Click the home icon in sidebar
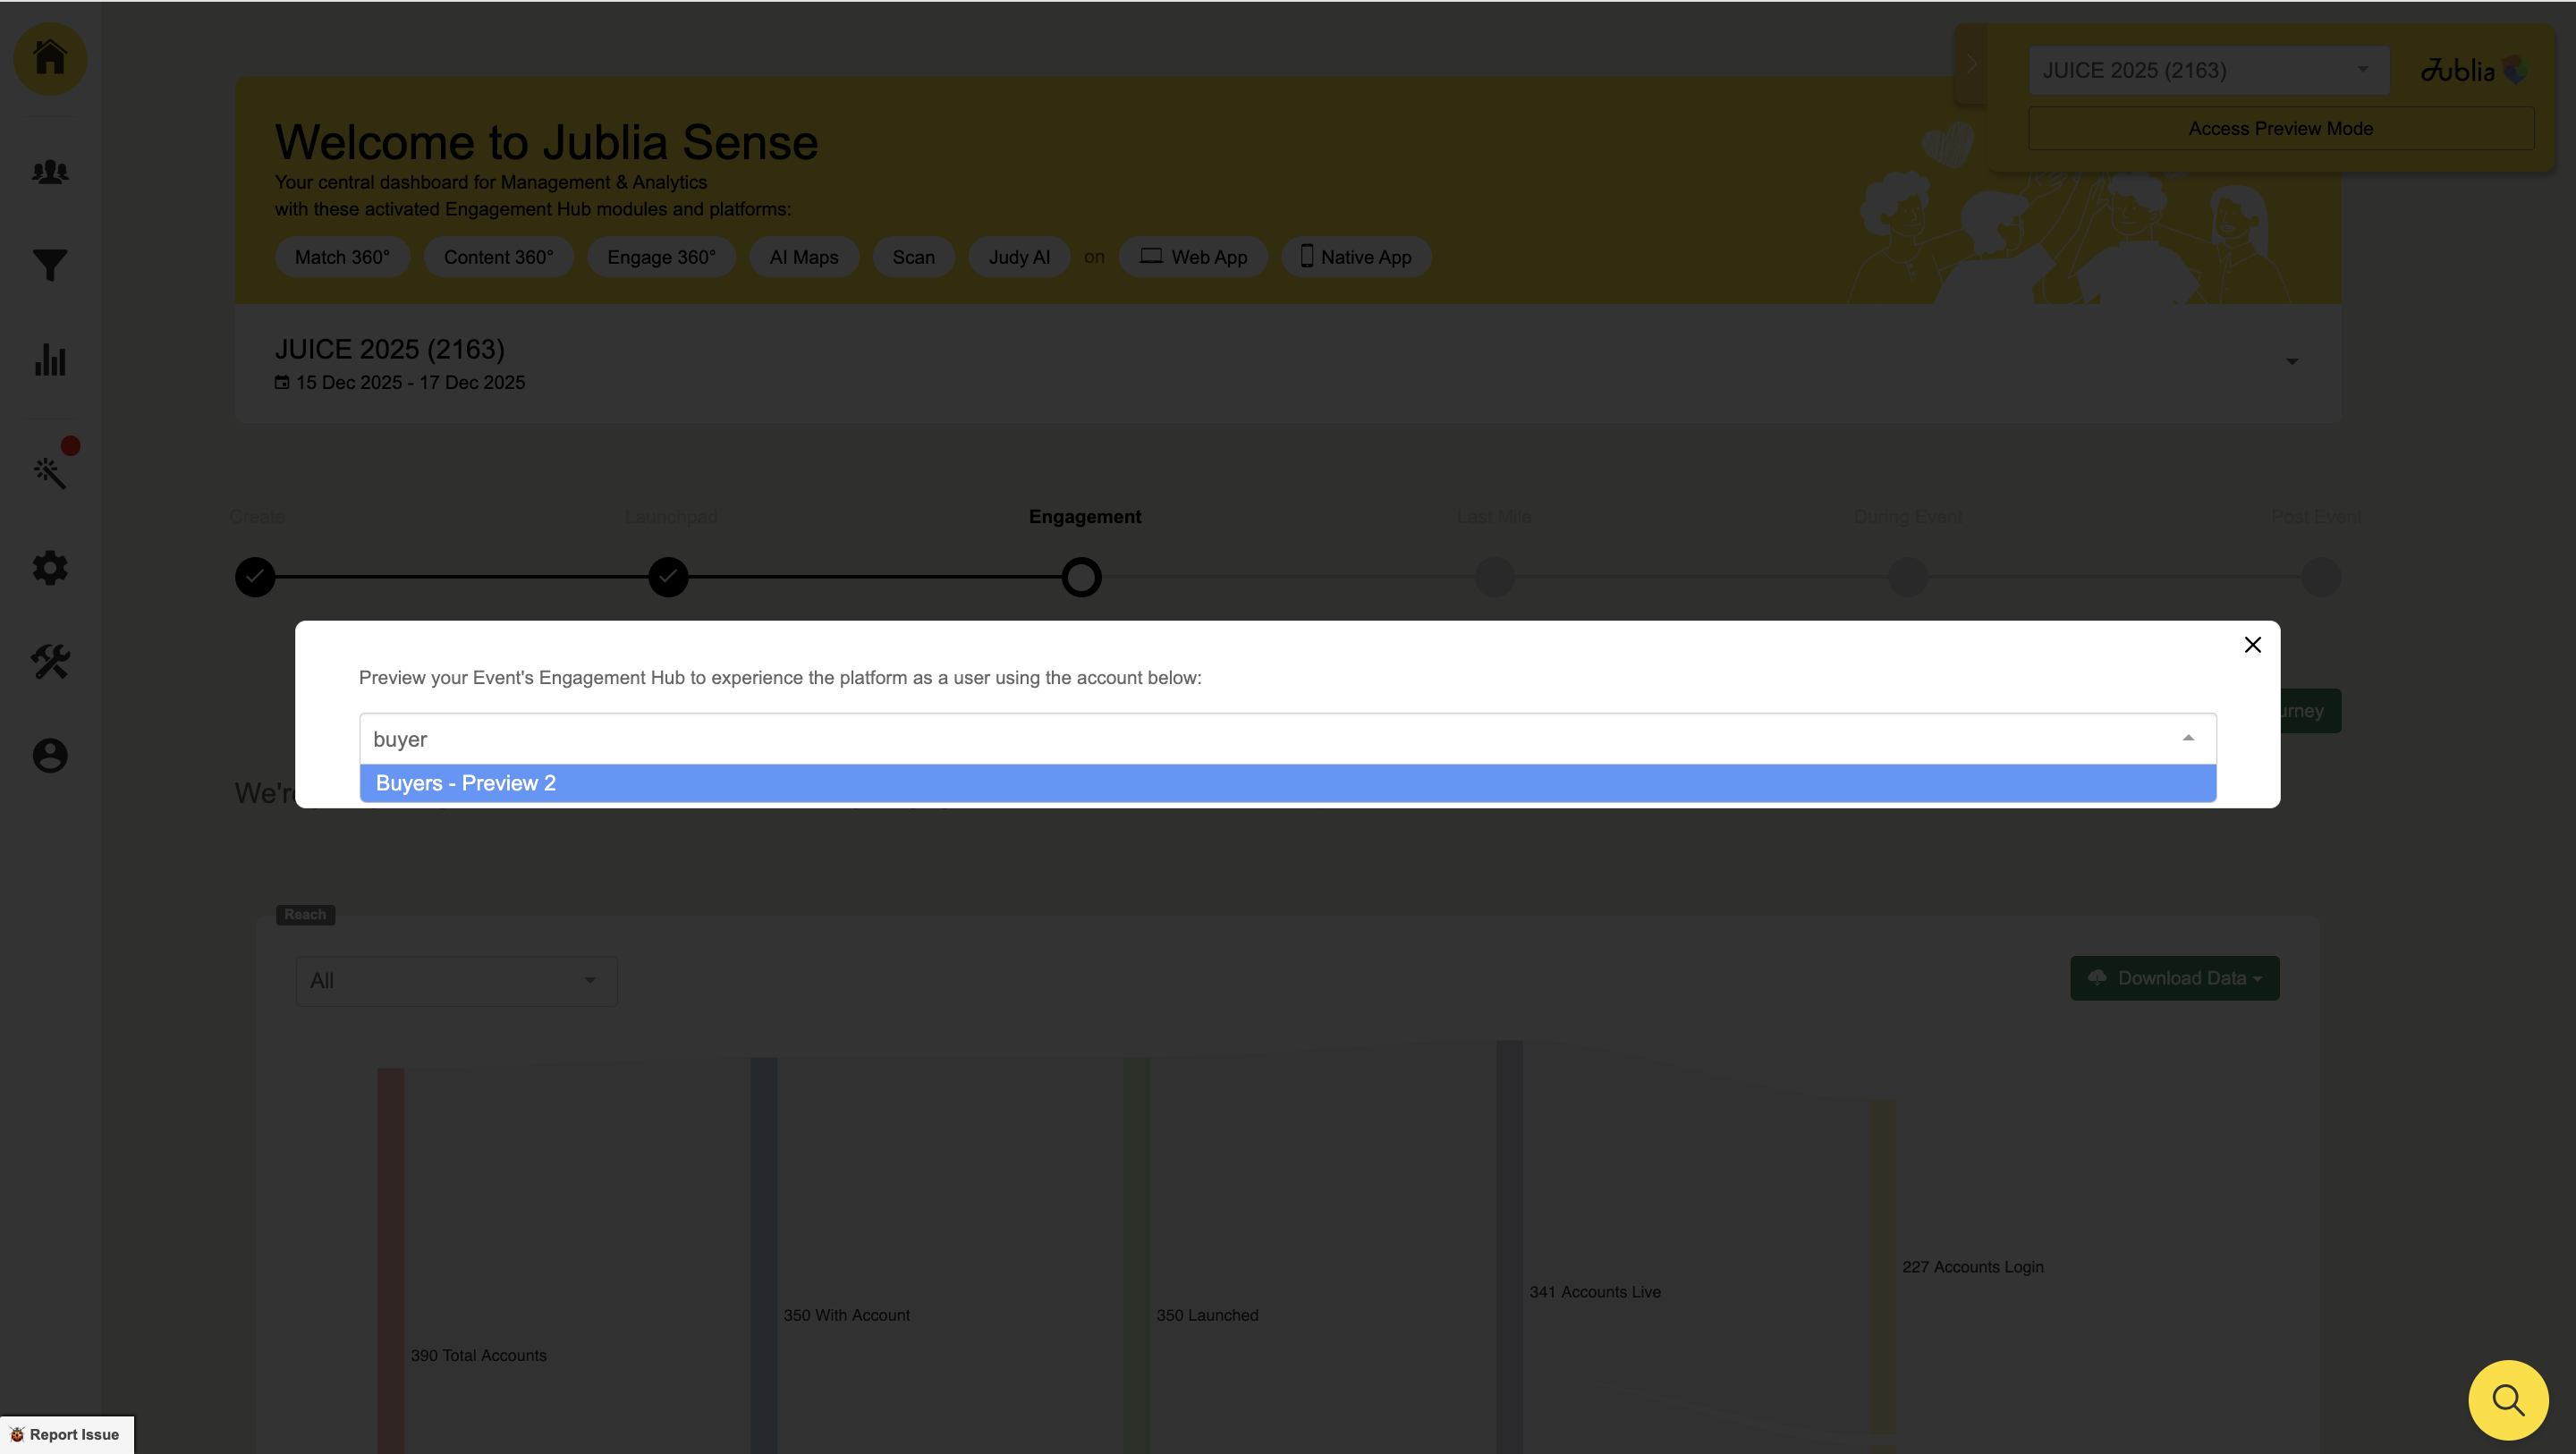This screenshot has height=1454, width=2576. [x=50, y=58]
